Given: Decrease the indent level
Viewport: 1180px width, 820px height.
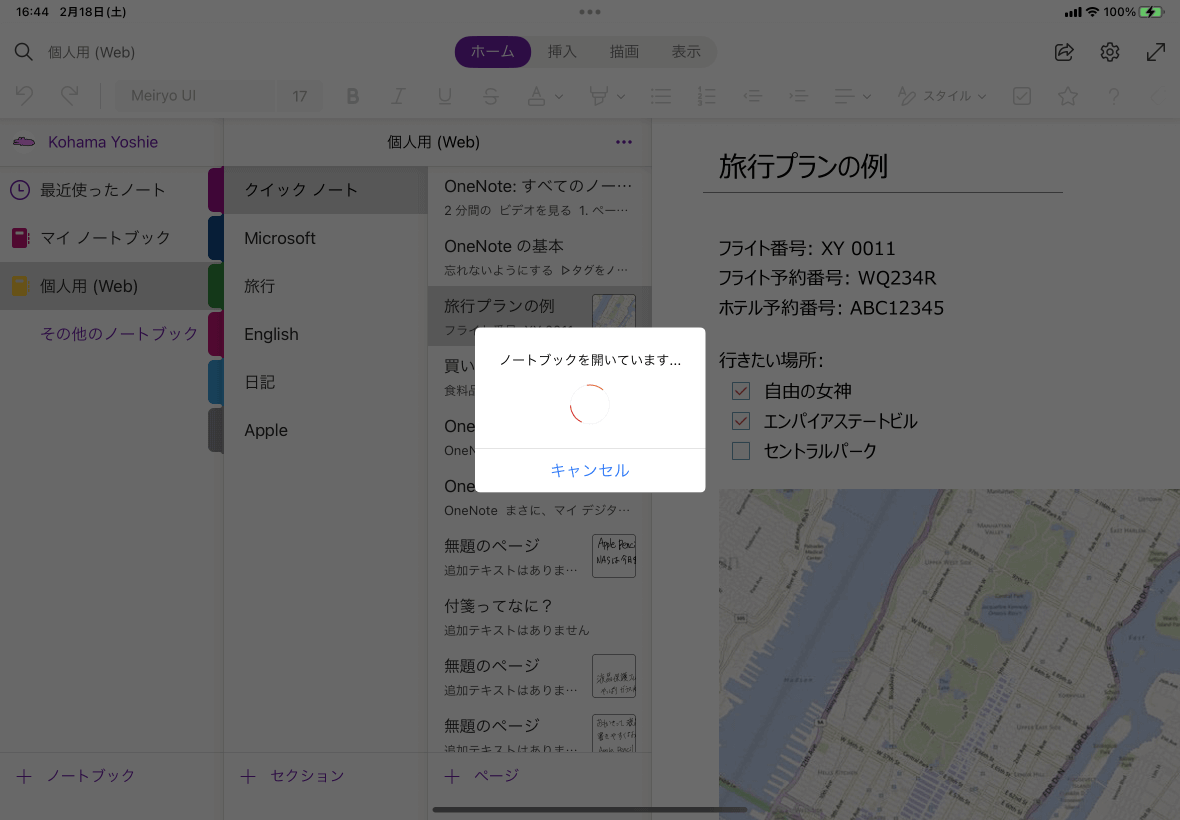Looking at the screenshot, I should [x=753, y=96].
